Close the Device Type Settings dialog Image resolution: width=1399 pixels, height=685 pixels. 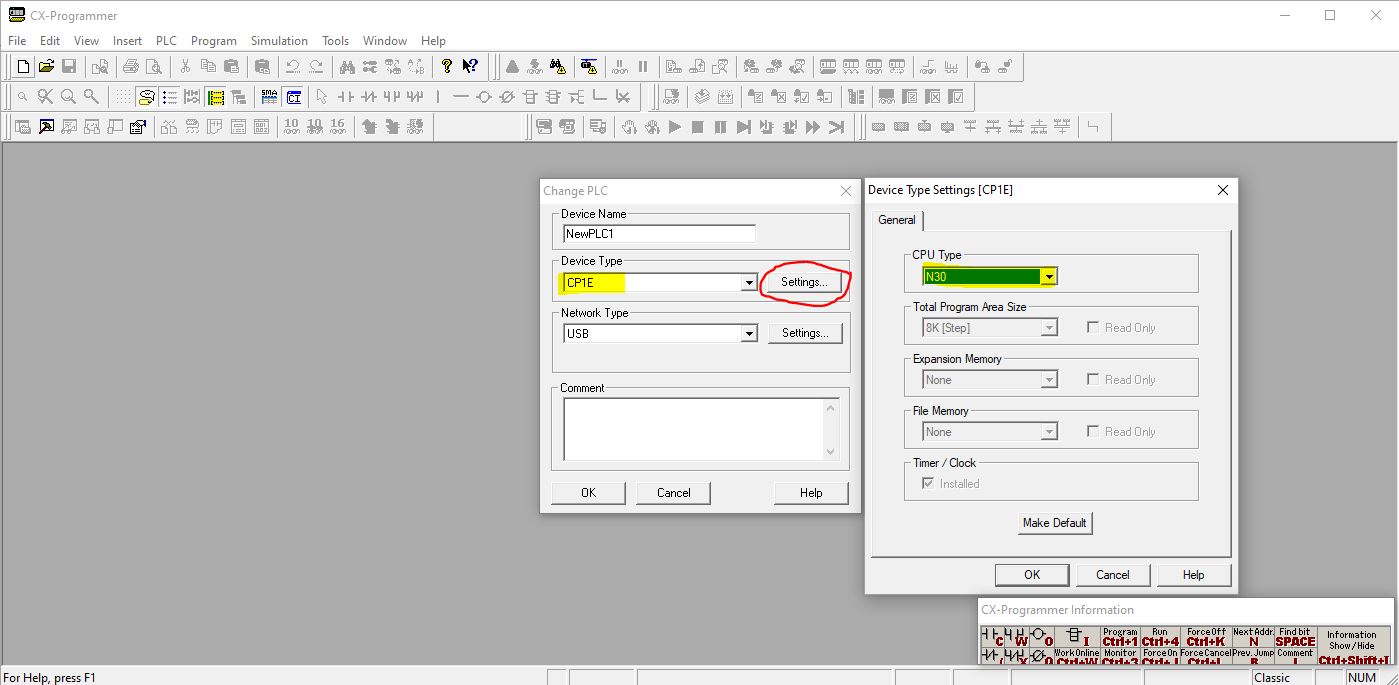coord(1222,190)
